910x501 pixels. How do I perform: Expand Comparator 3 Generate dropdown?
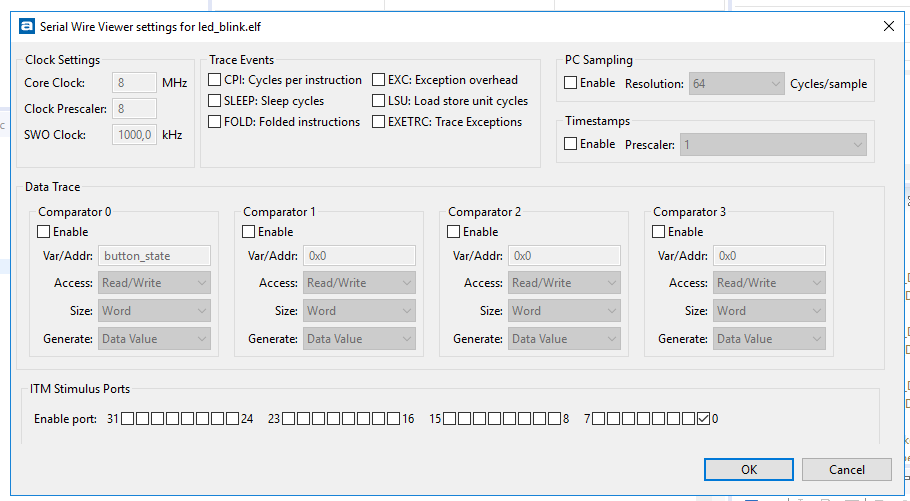tap(769, 338)
